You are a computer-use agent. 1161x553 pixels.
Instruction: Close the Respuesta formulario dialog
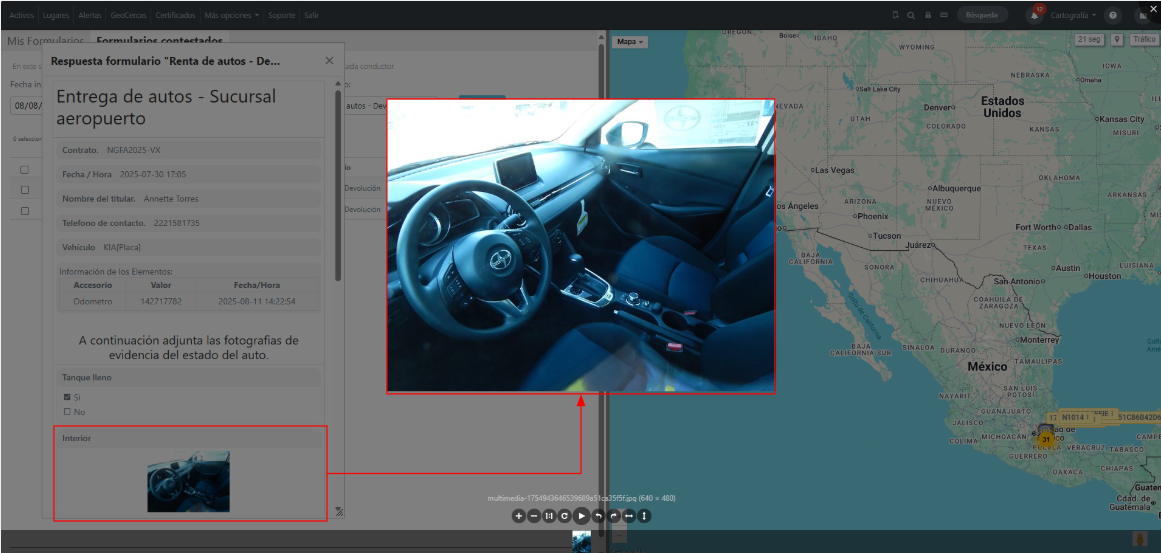329,61
